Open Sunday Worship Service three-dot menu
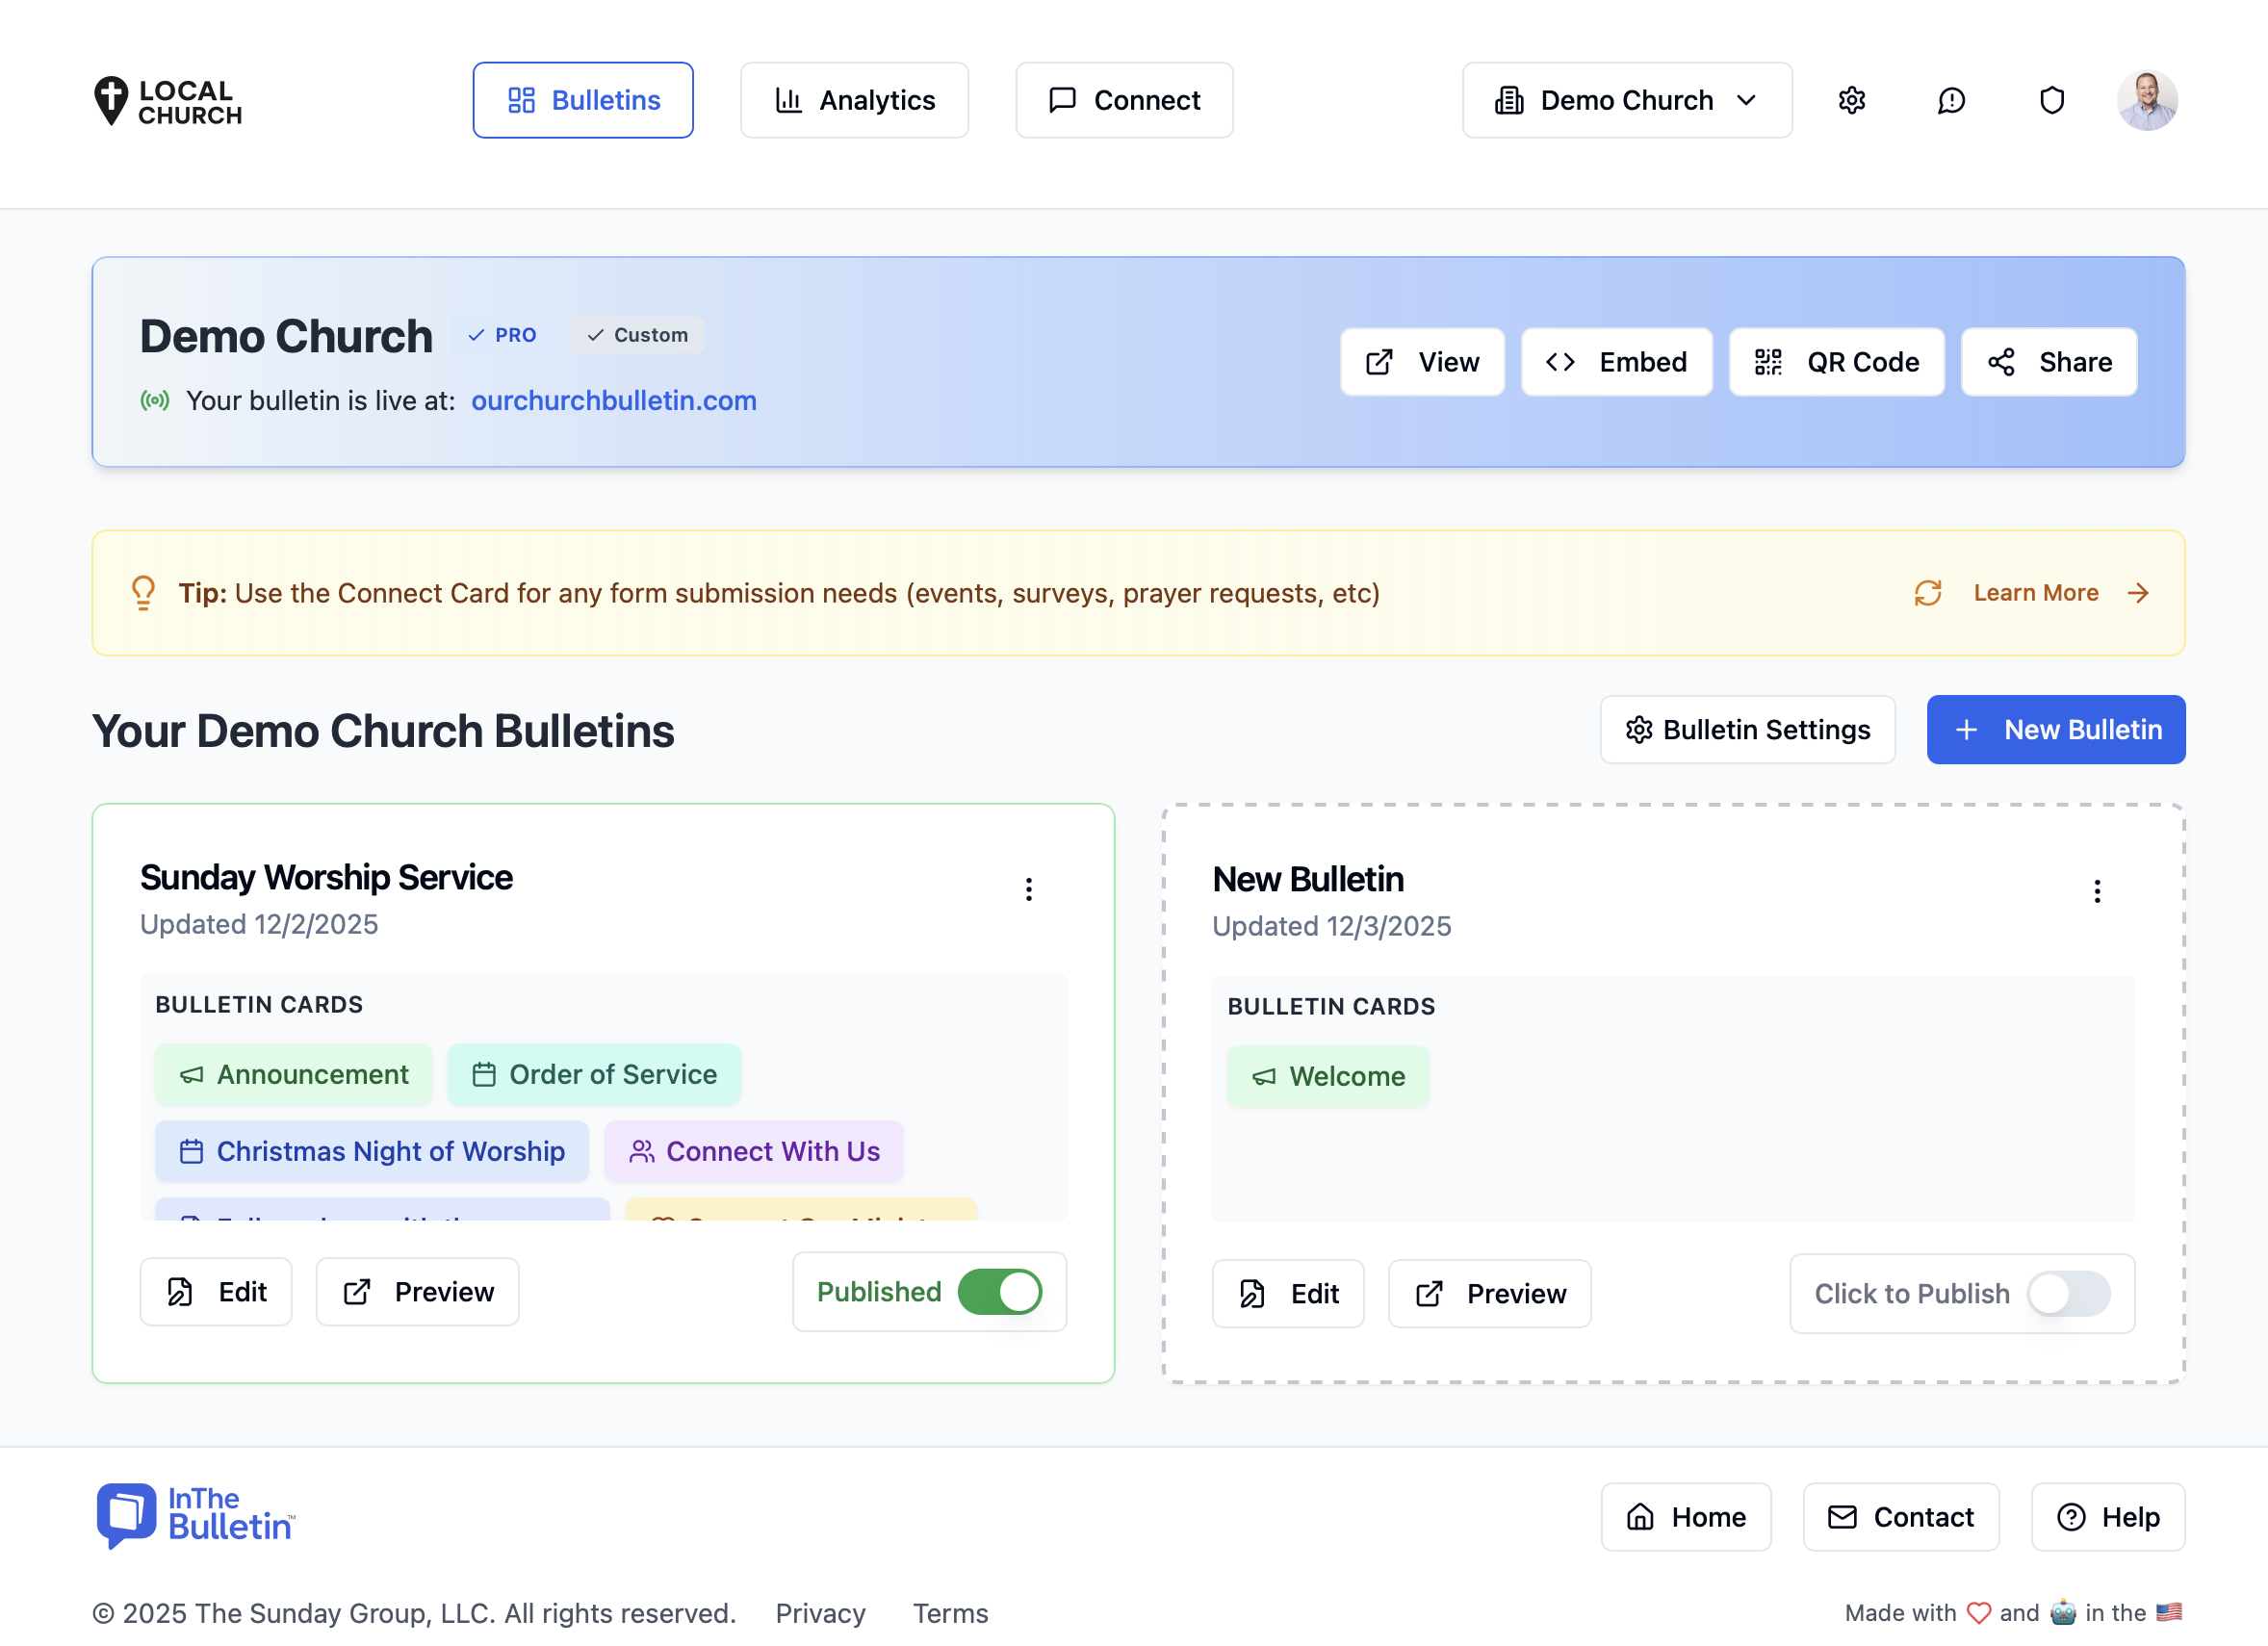 click(x=1028, y=889)
